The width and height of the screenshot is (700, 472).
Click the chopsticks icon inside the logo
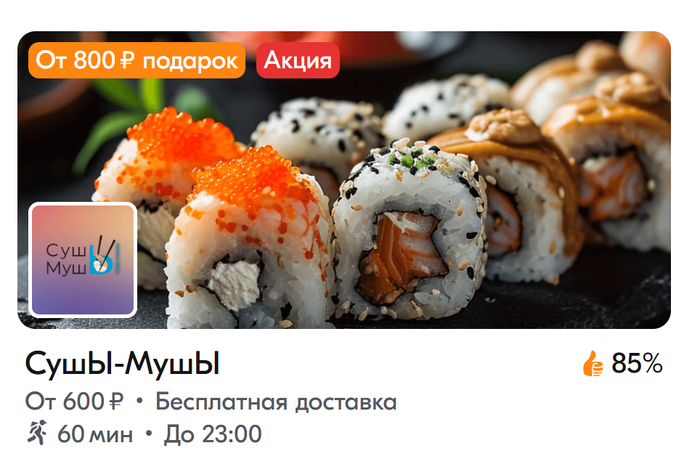pyautogui.click(x=105, y=255)
